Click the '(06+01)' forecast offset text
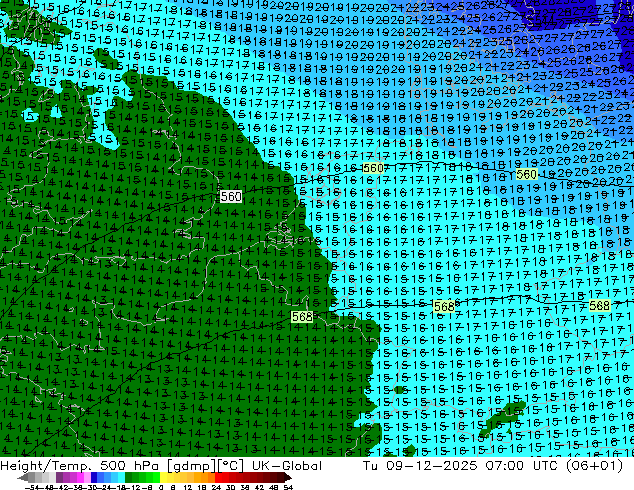Viewport: 634px width, 490px height. 594,466
